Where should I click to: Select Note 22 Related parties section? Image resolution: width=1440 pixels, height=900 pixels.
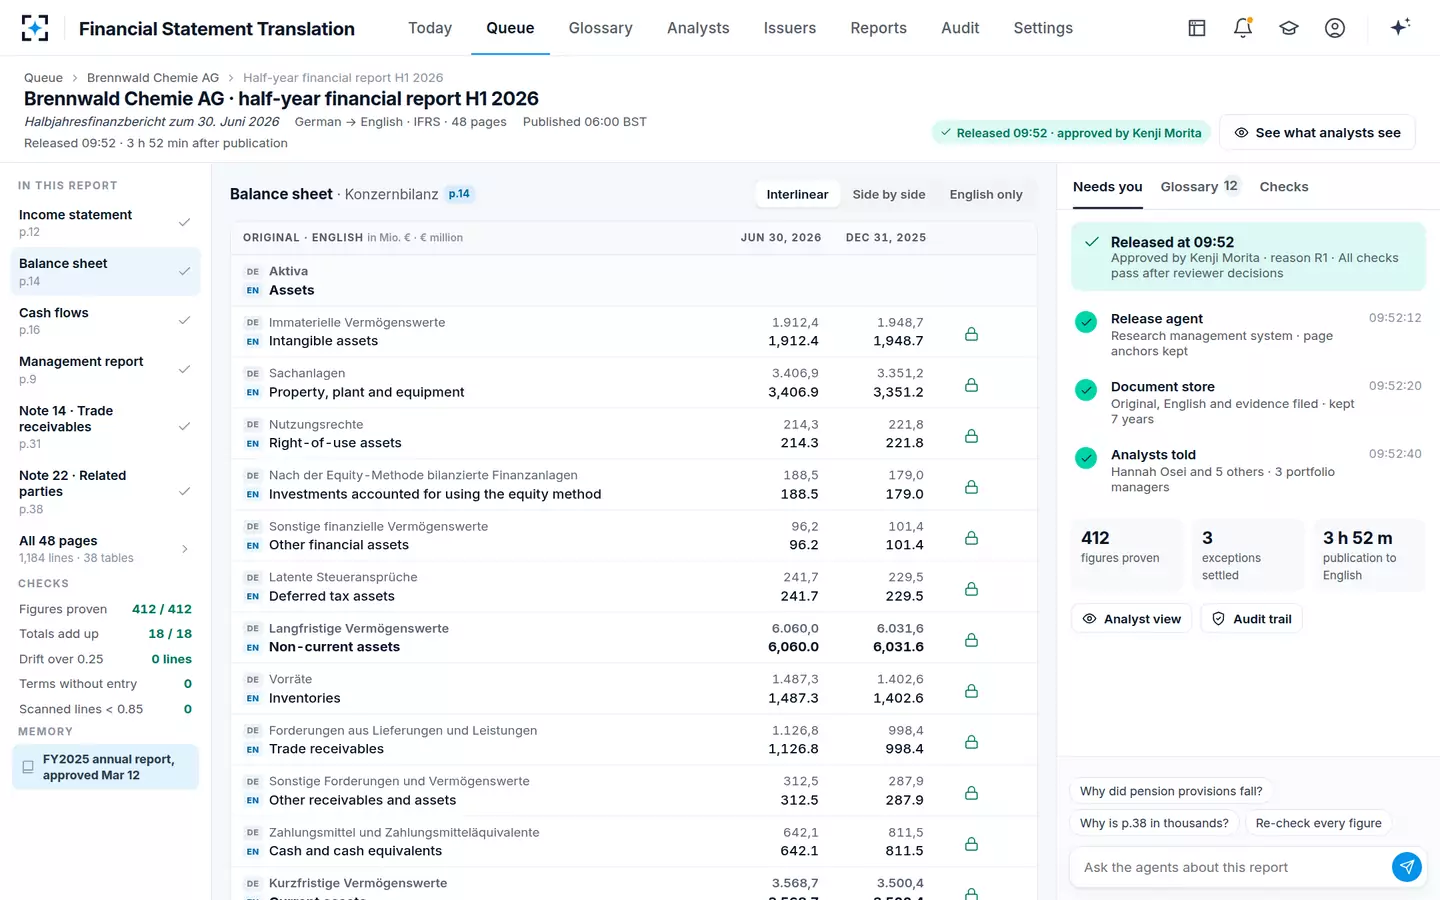click(x=105, y=491)
